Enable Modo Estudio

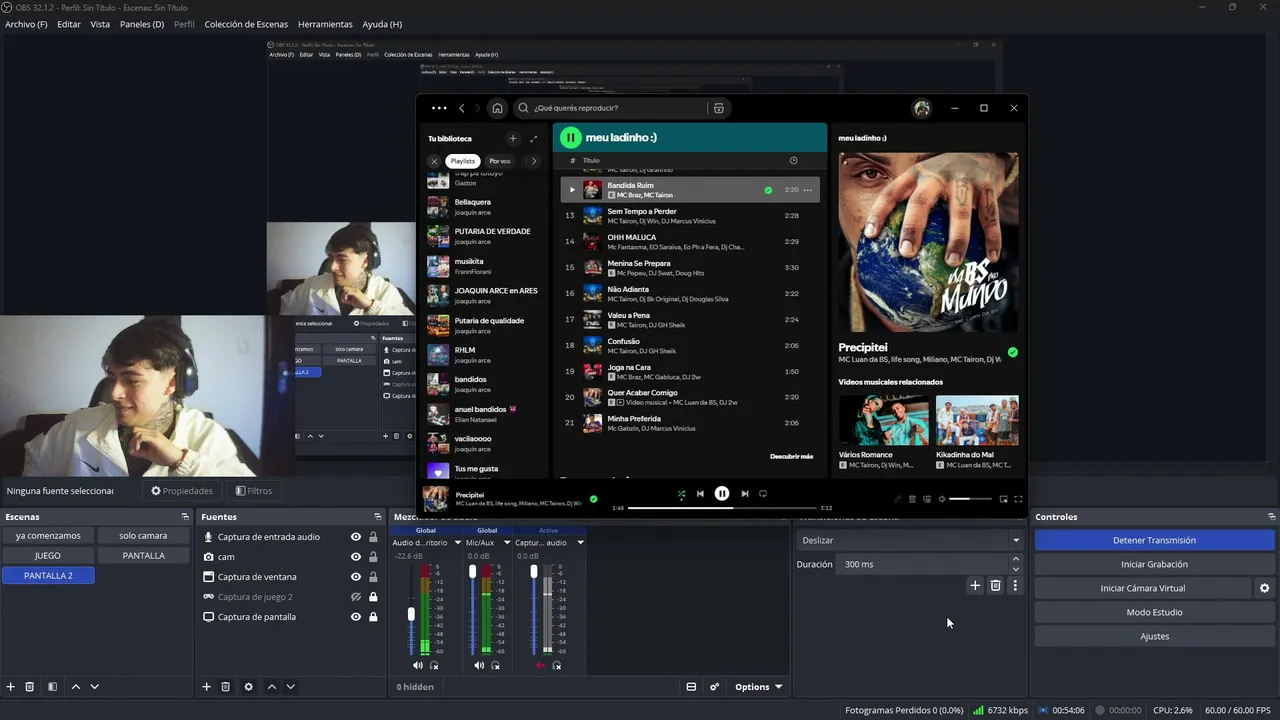point(1154,612)
